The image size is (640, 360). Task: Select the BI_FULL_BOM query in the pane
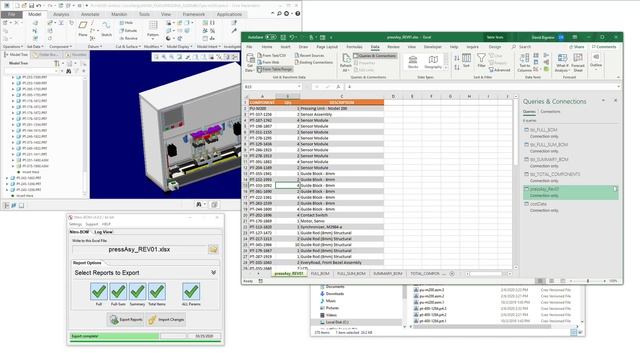570,133
